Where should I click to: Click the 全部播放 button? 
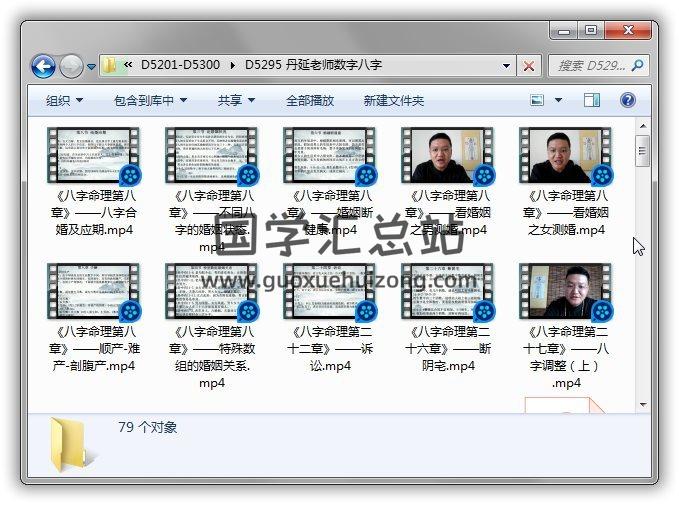(x=310, y=100)
